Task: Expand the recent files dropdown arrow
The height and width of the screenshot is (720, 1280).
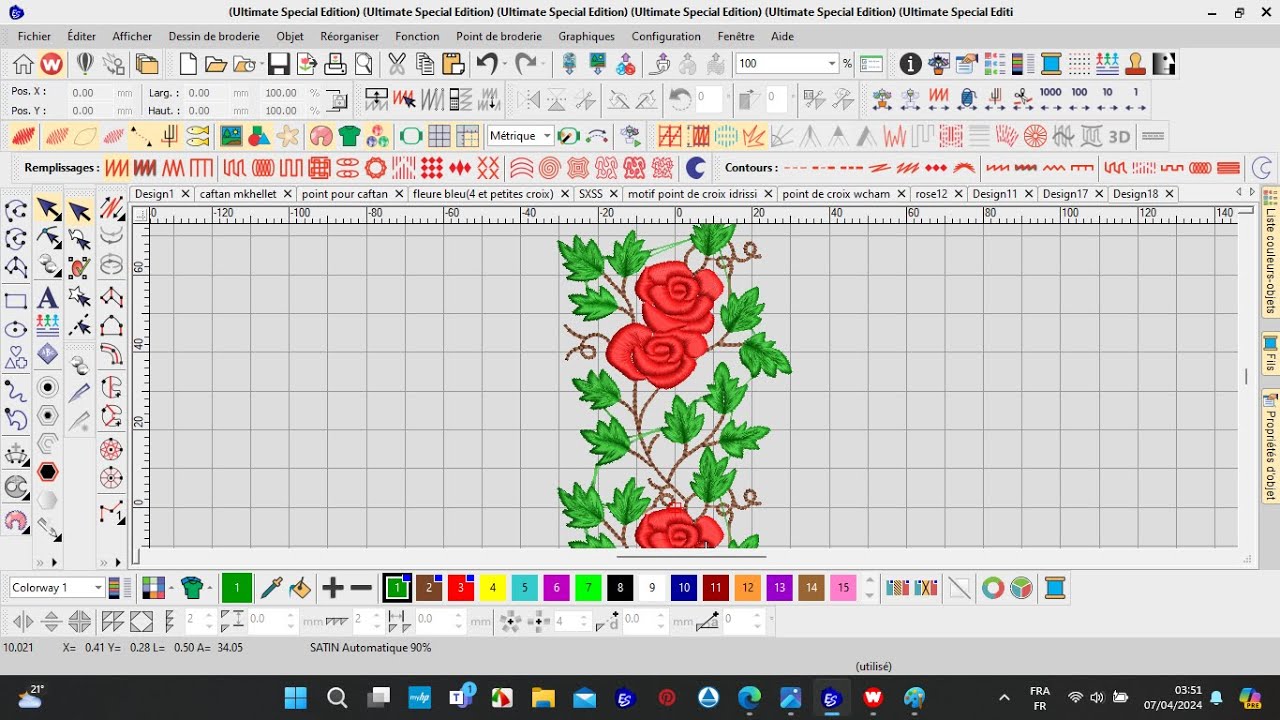Action: coord(262,64)
